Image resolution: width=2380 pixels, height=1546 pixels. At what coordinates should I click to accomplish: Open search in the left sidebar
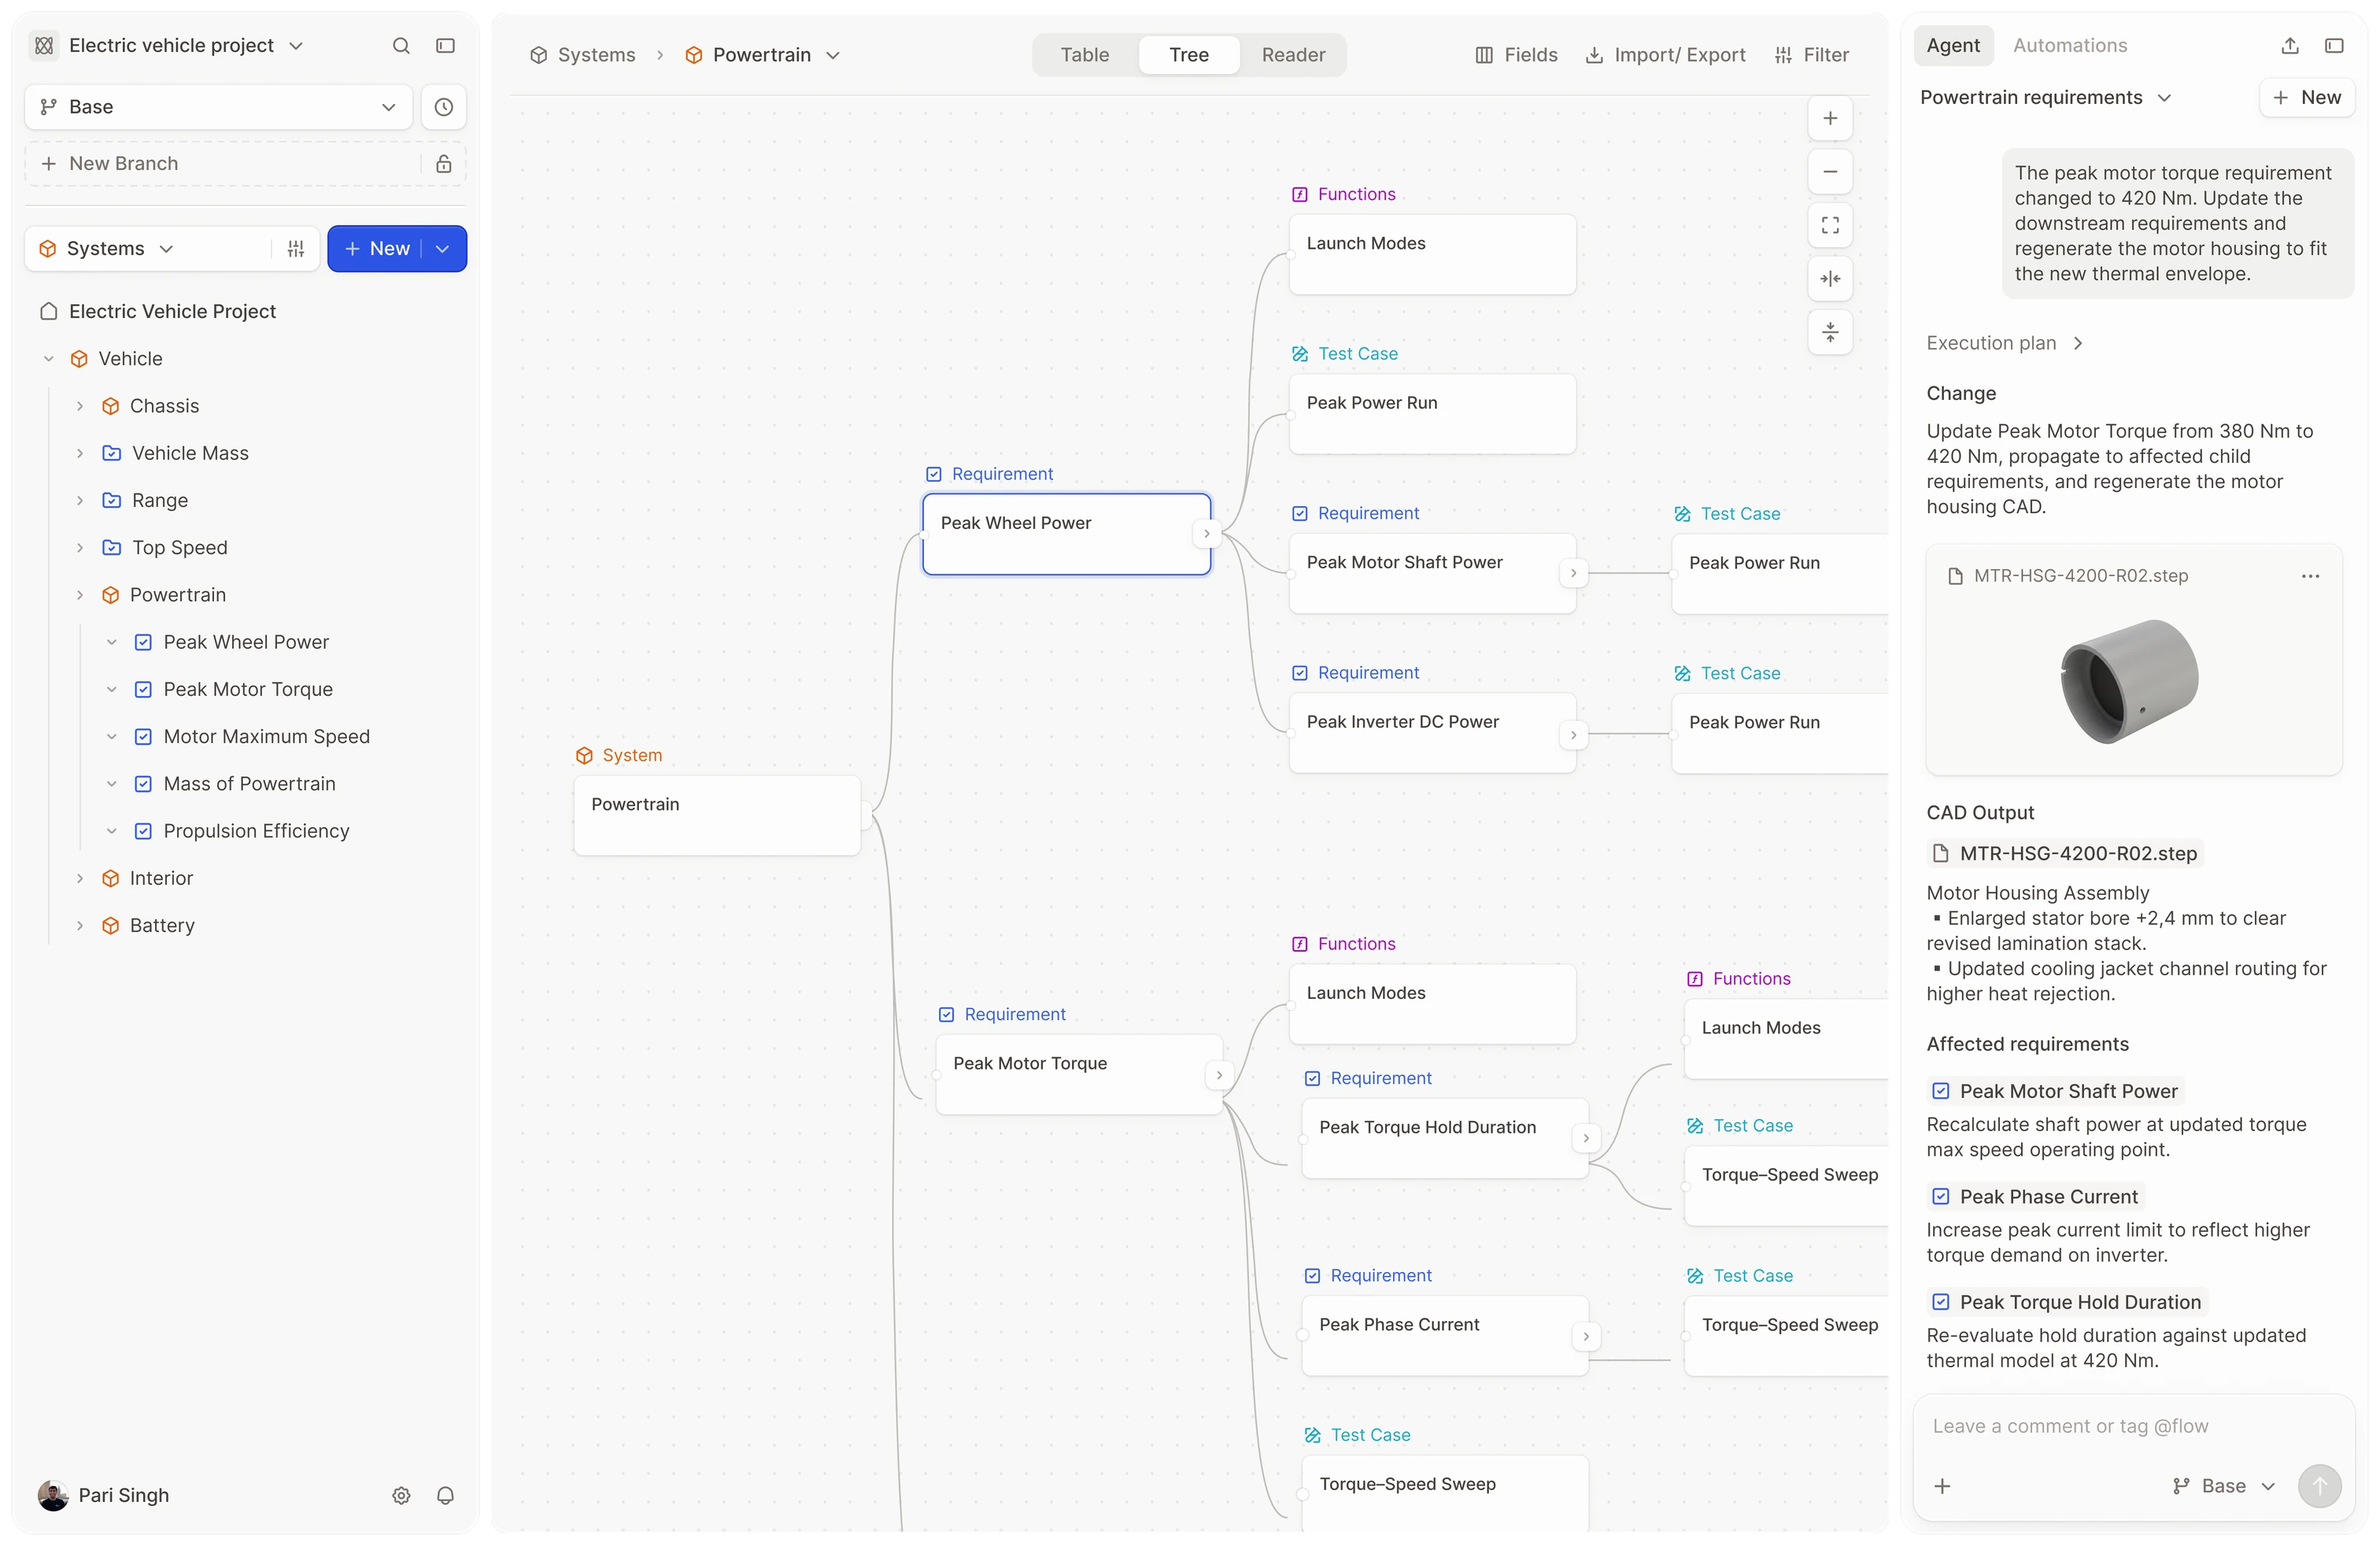click(x=401, y=46)
